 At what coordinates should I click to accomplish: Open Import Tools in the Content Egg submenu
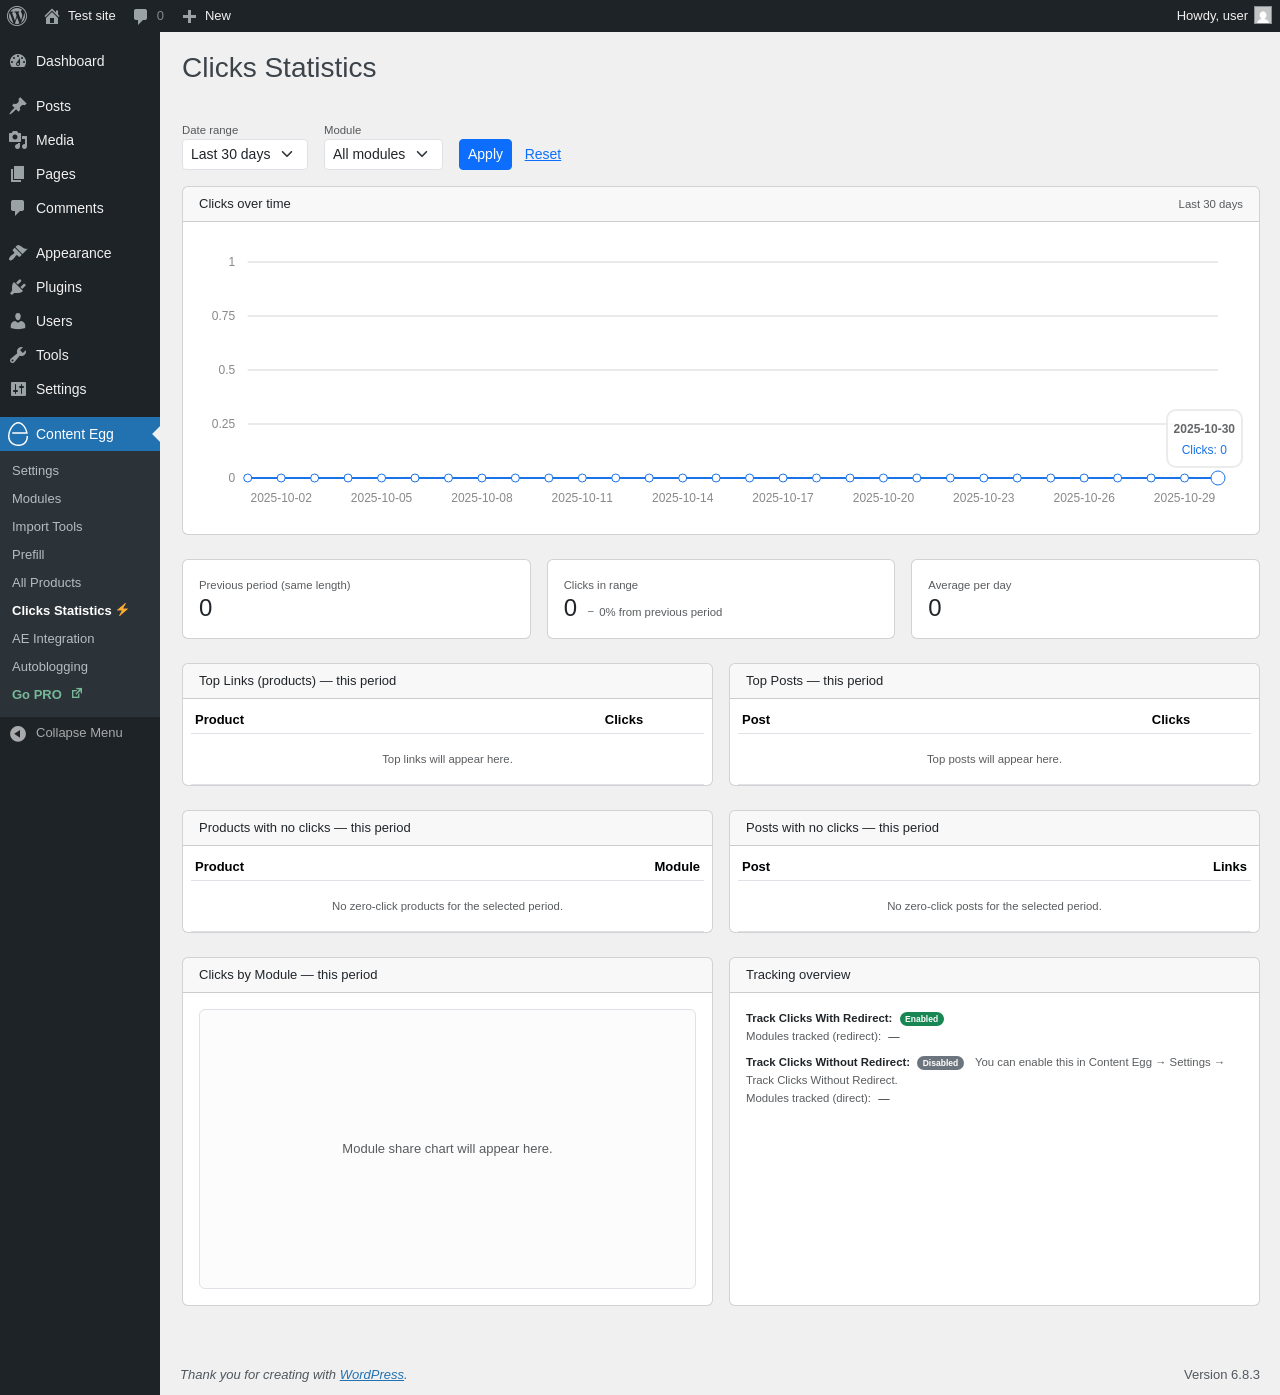pyautogui.click(x=47, y=527)
